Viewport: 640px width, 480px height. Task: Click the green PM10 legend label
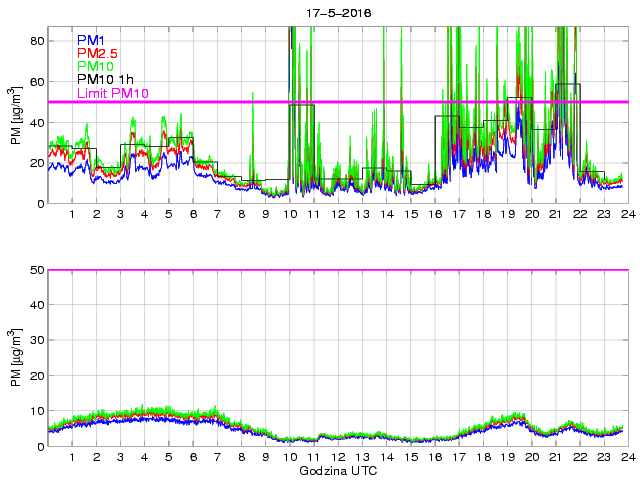96,67
